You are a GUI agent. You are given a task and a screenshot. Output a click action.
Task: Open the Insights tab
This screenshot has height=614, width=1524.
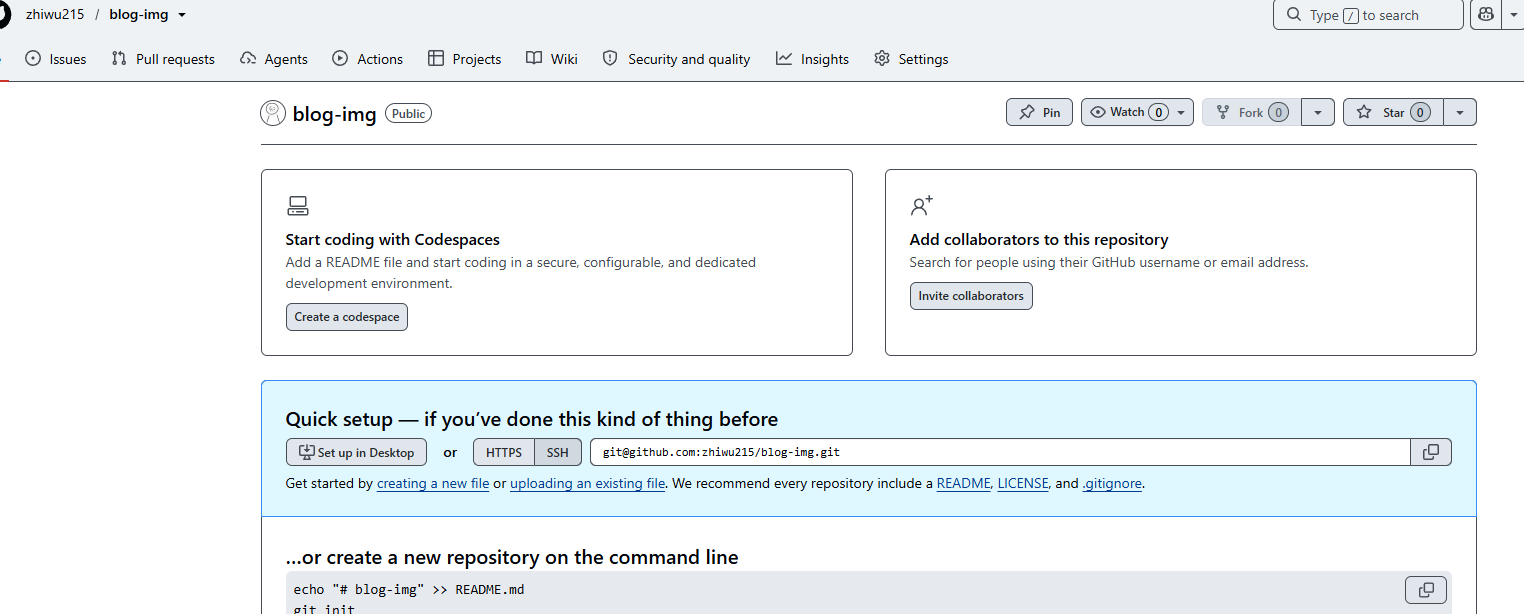tap(812, 59)
